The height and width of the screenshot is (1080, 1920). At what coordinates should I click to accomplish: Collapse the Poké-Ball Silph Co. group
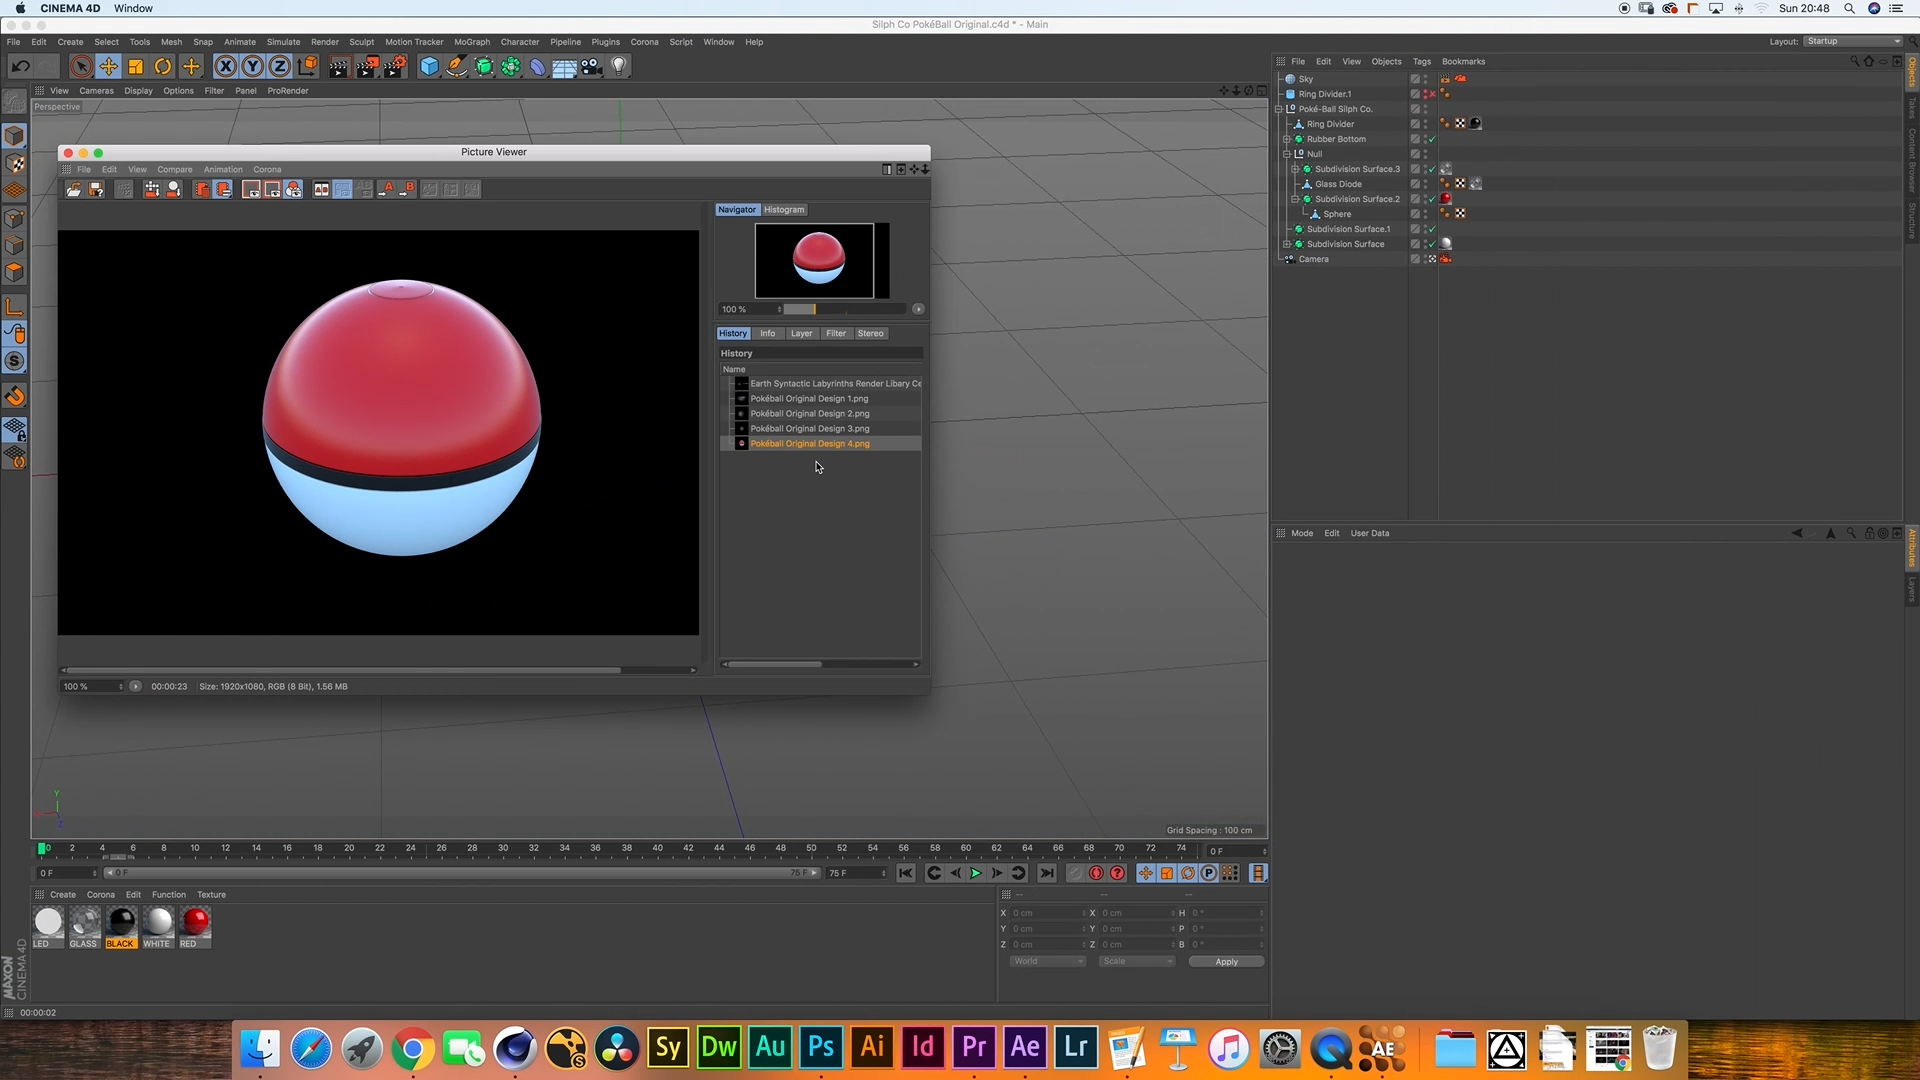pyautogui.click(x=1279, y=109)
